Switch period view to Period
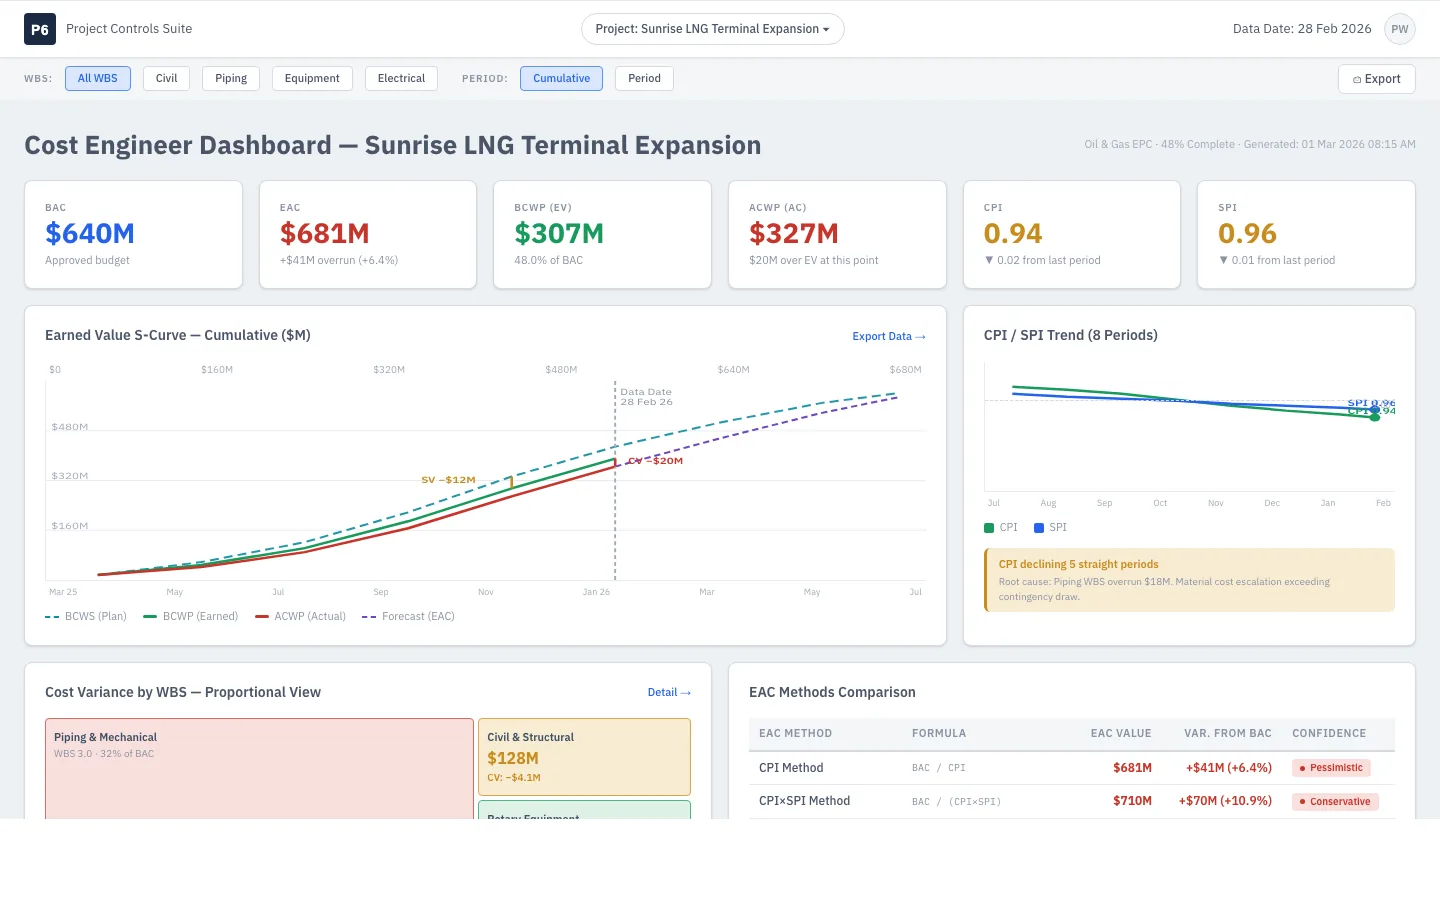This screenshot has width=1440, height=906. [x=644, y=78]
